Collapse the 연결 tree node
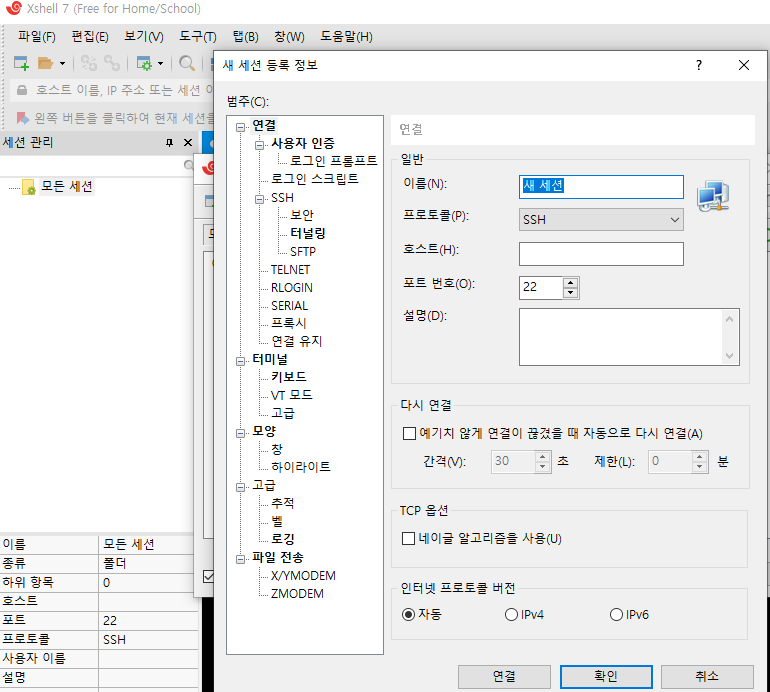770x692 pixels. (241, 128)
